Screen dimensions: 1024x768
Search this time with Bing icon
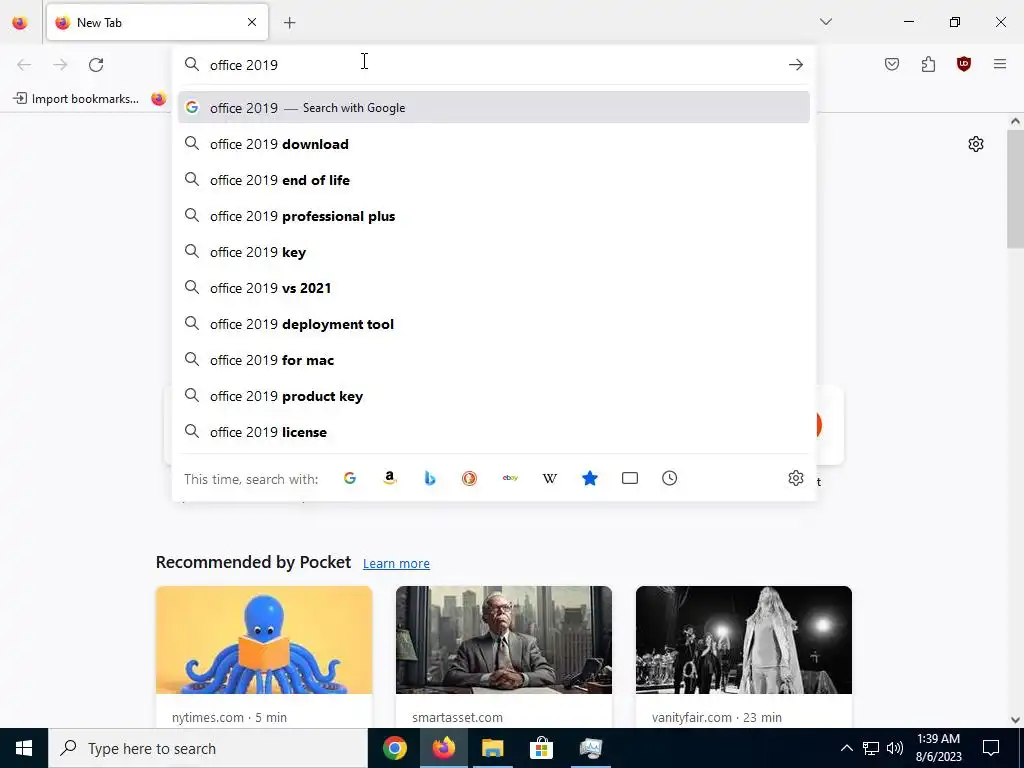point(430,478)
